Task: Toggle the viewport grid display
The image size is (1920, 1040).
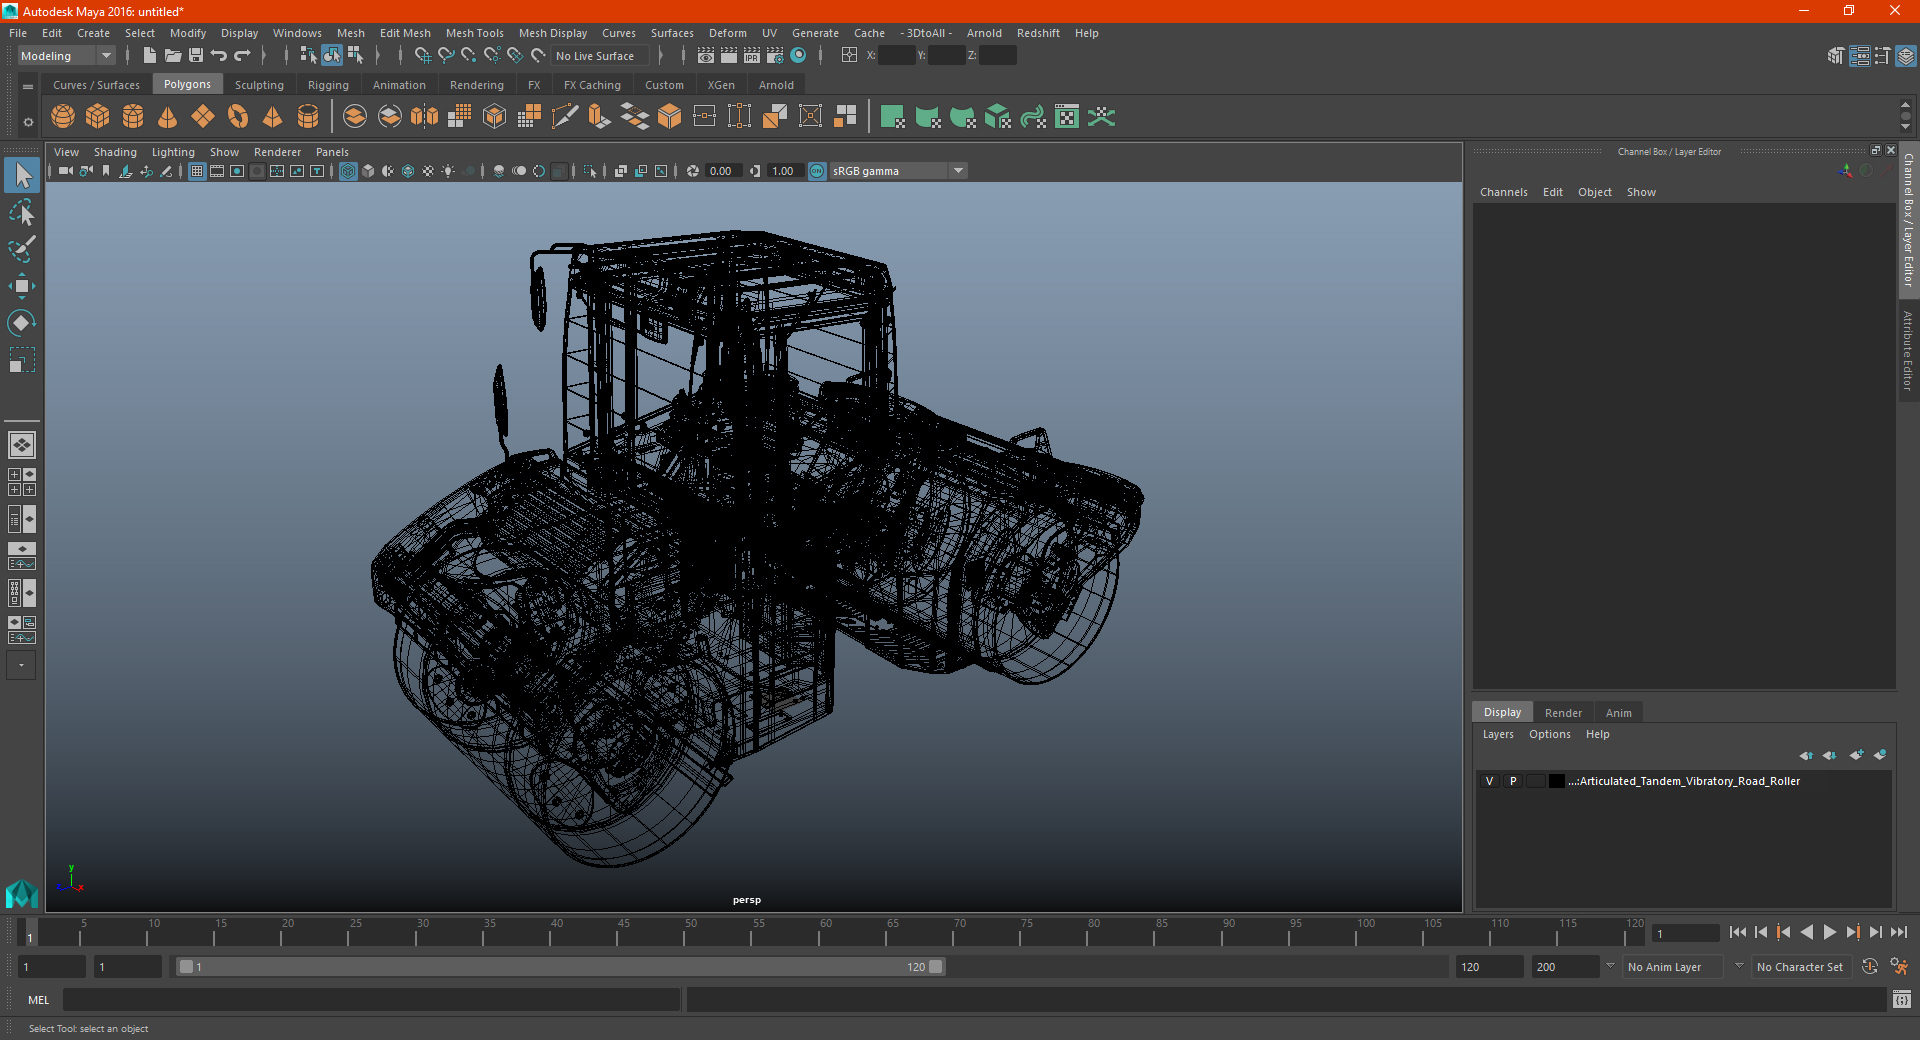Action: (x=197, y=171)
